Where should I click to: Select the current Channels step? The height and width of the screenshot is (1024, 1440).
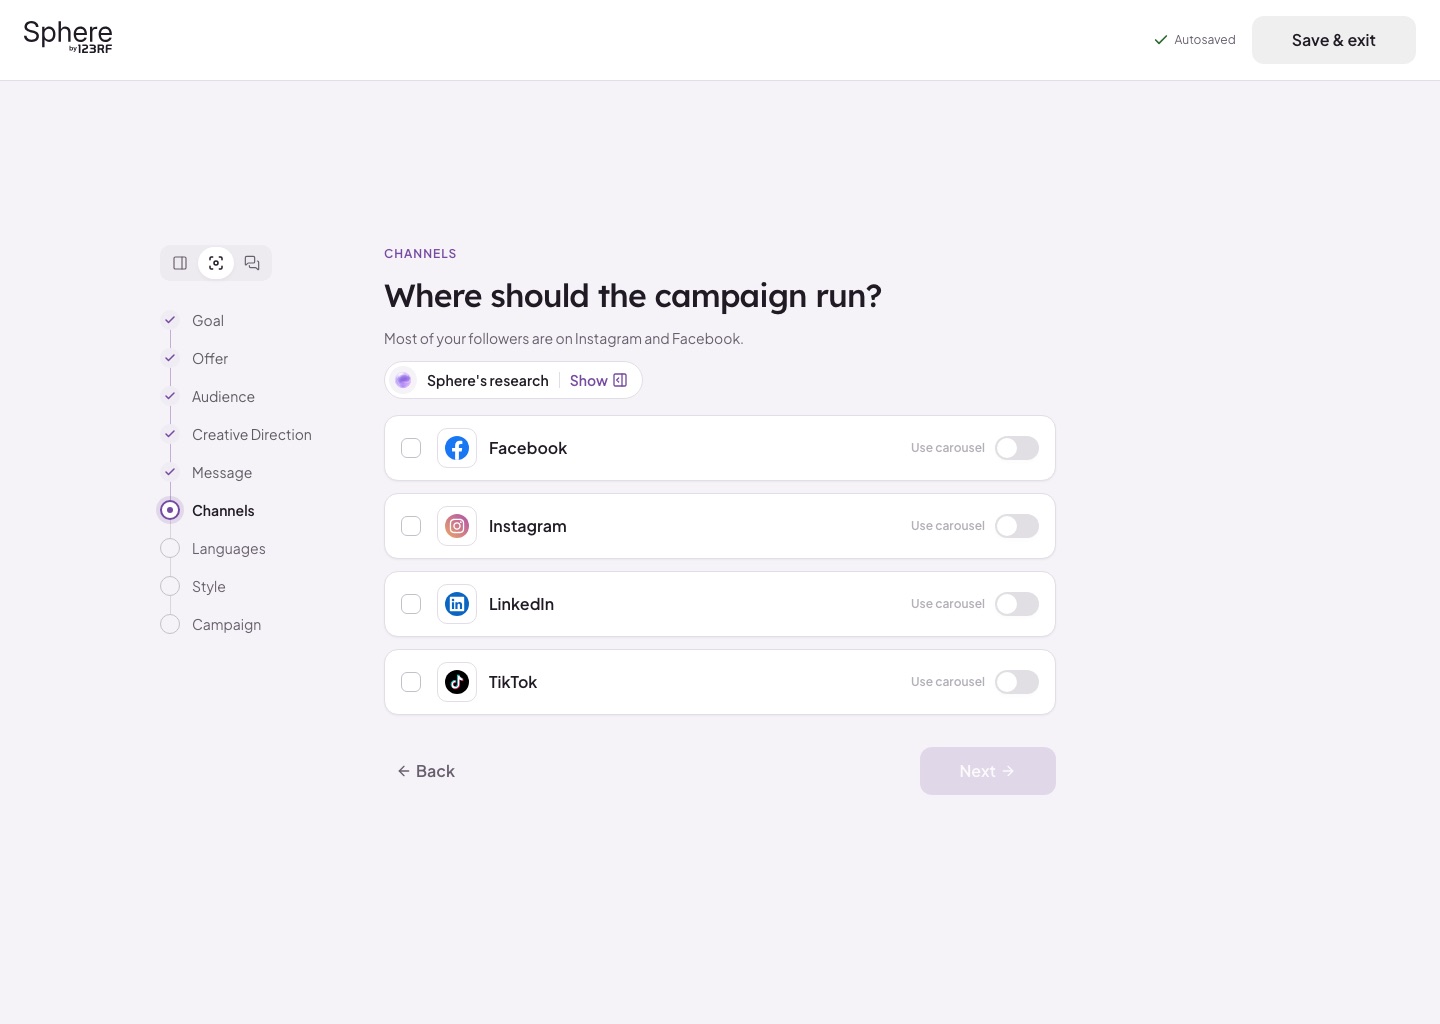pyautogui.click(x=223, y=510)
